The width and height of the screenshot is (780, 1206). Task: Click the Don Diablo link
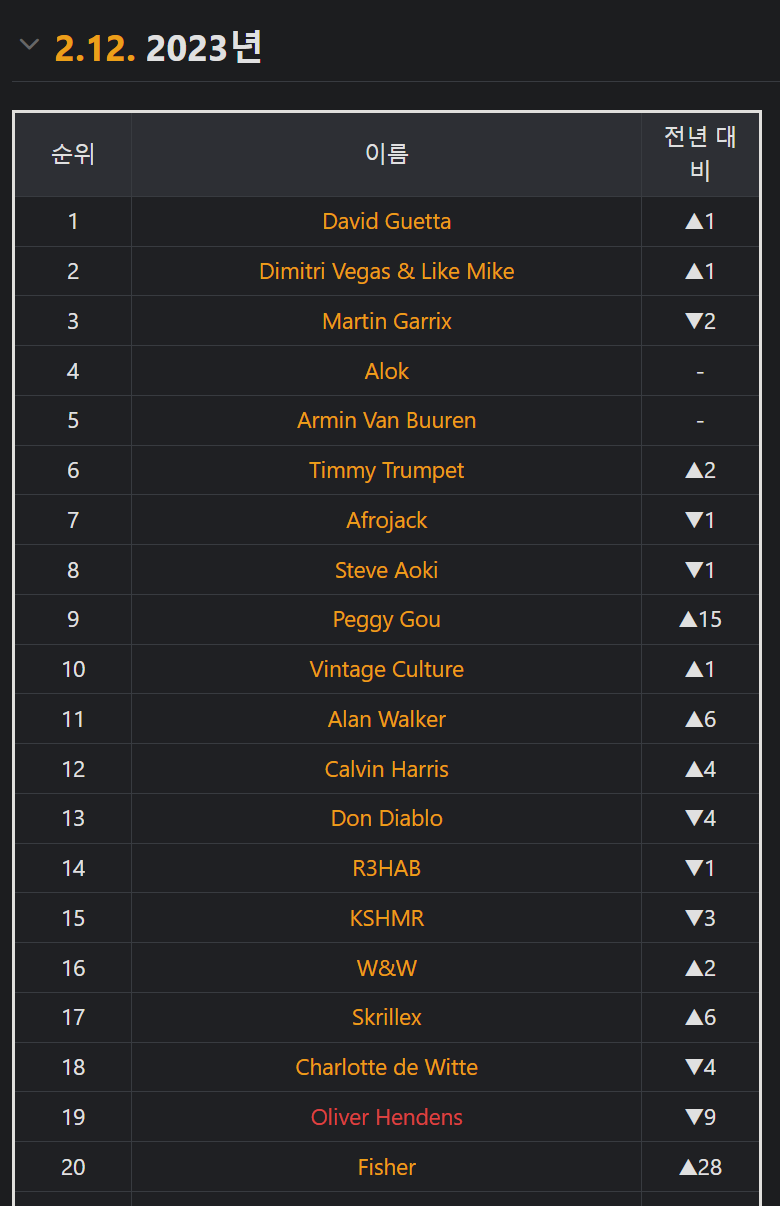click(386, 818)
